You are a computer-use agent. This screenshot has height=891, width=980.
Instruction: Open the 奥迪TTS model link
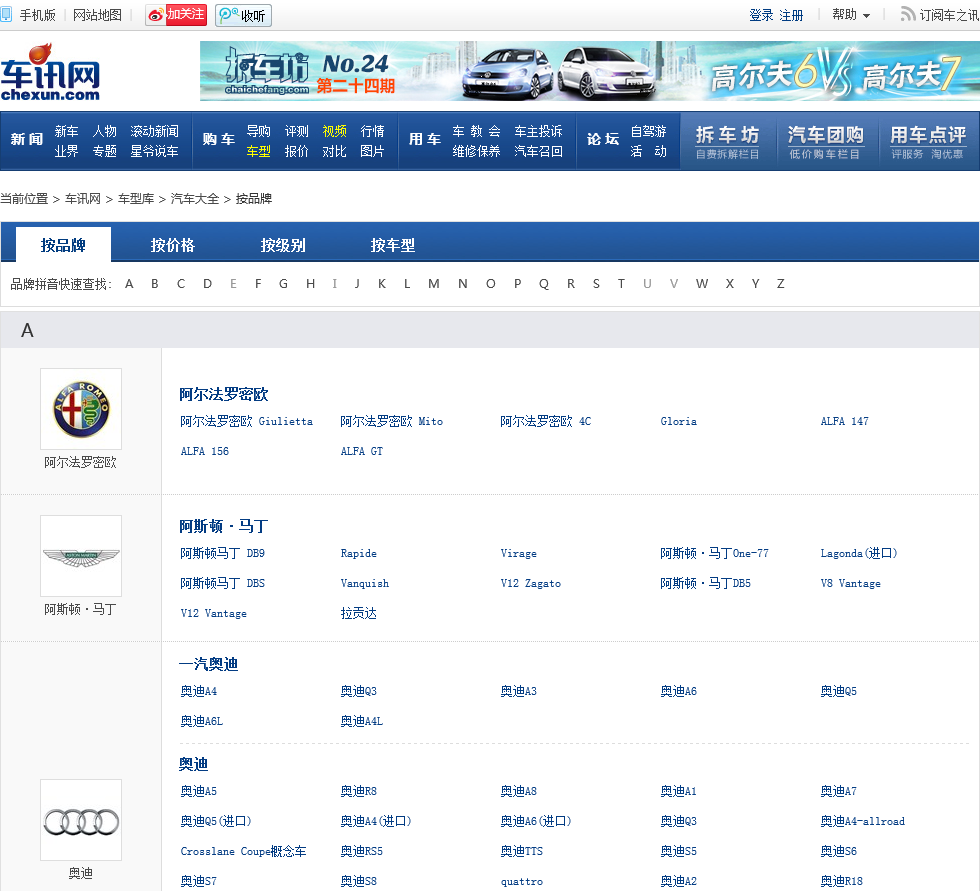521,851
